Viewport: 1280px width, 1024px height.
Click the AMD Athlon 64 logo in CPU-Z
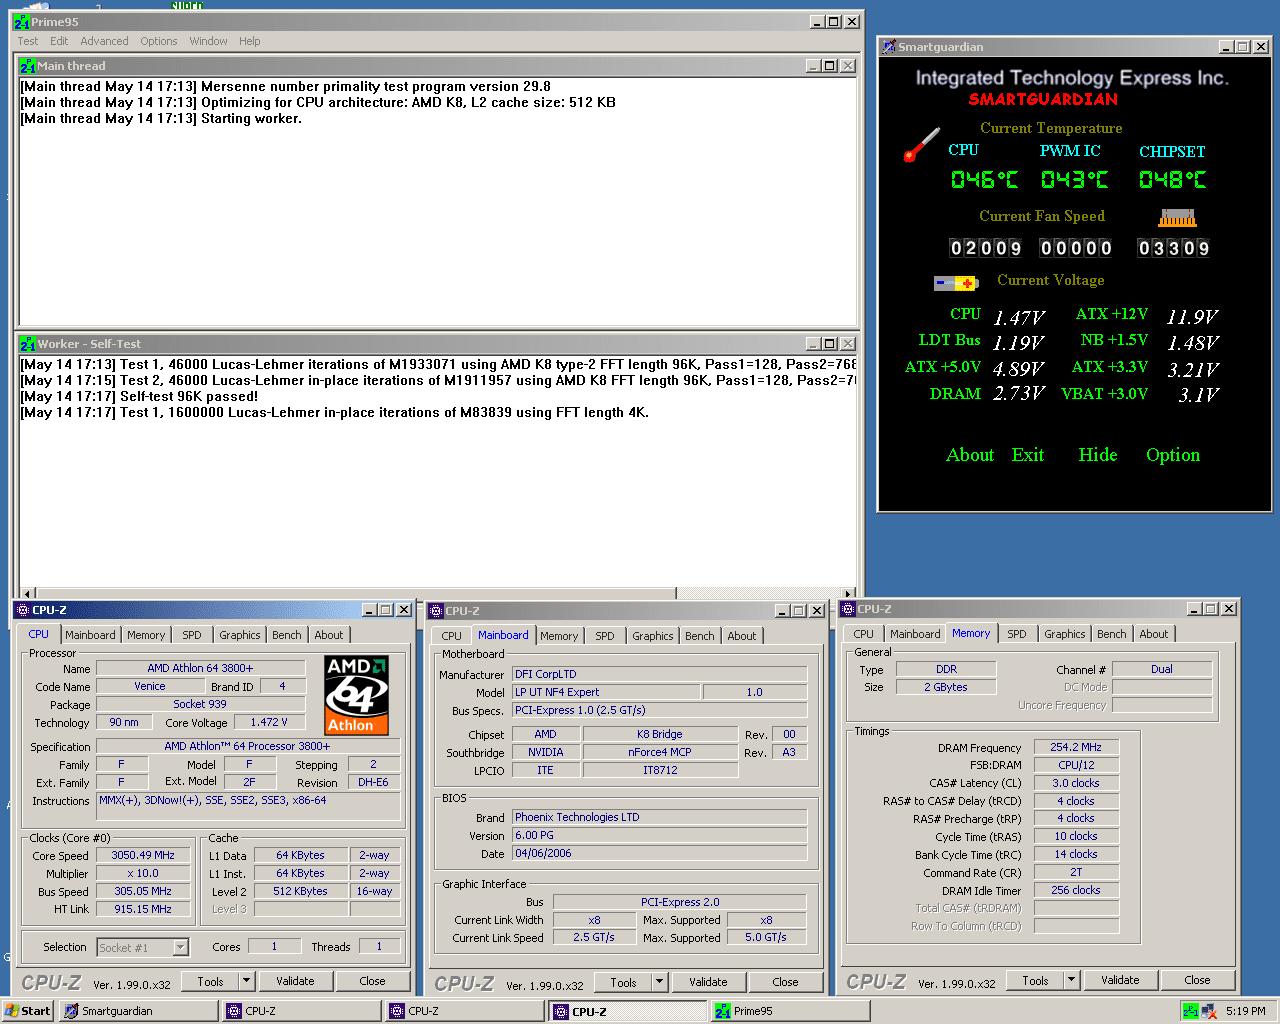click(x=357, y=695)
